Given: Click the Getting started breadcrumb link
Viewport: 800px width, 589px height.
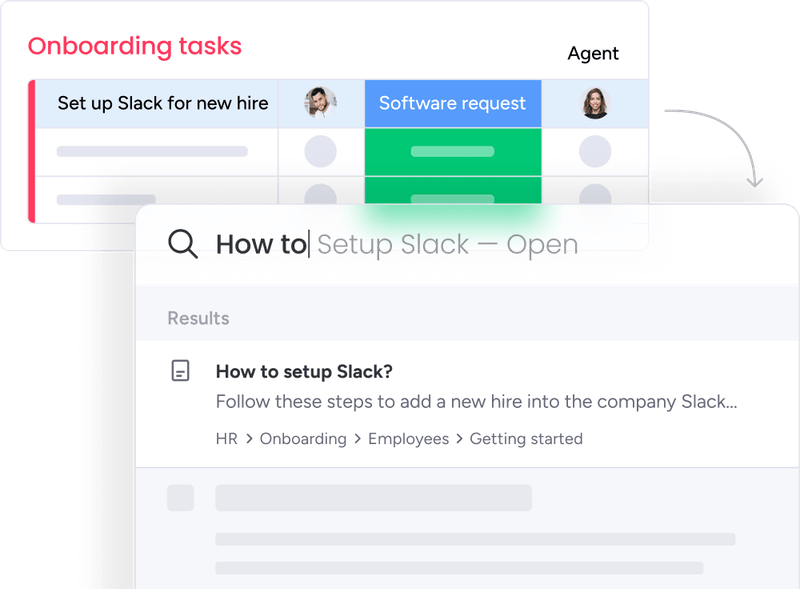Looking at the screenshot, I should pyautogui.click(x=526, y=439).
